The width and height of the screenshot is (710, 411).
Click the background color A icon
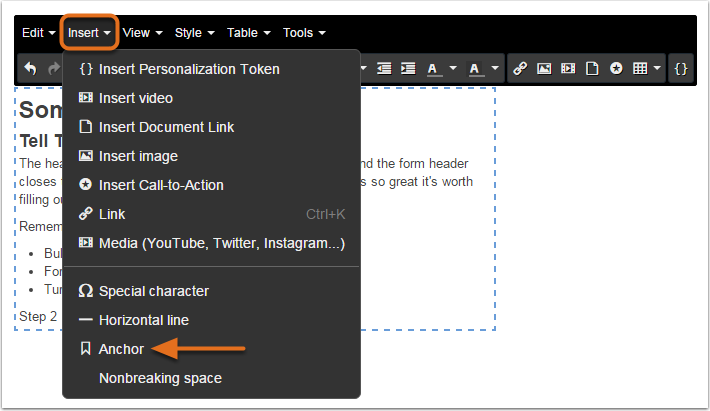click(476, 69)
